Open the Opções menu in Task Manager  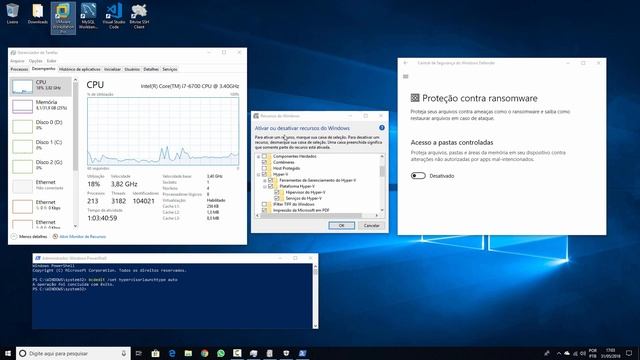pos(36,61)
